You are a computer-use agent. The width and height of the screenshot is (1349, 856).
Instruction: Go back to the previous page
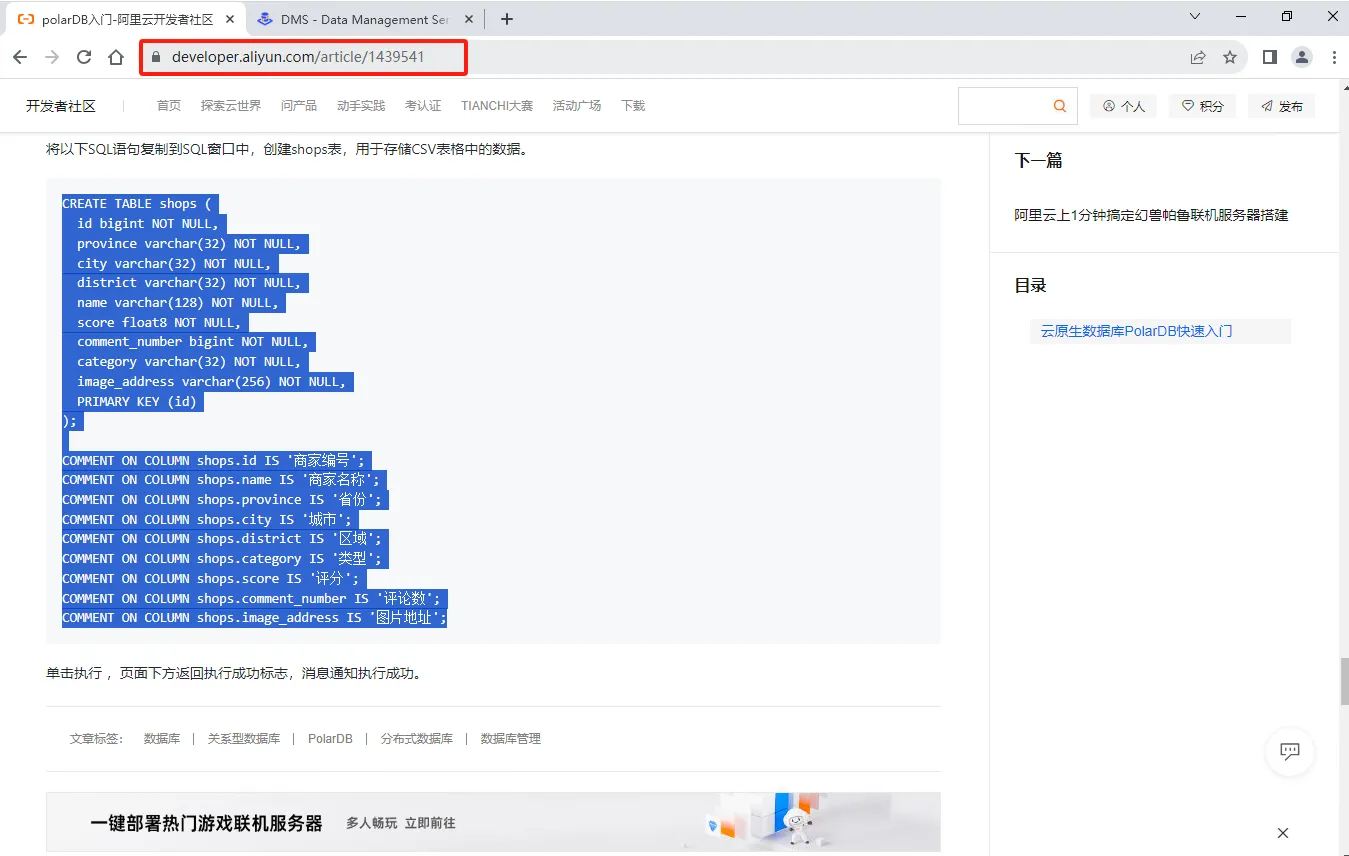pos(20,57)
